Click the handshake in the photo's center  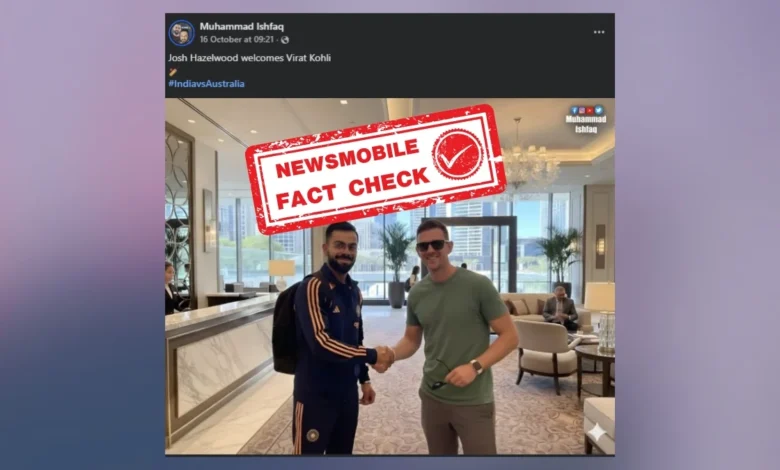pos(383,359)
